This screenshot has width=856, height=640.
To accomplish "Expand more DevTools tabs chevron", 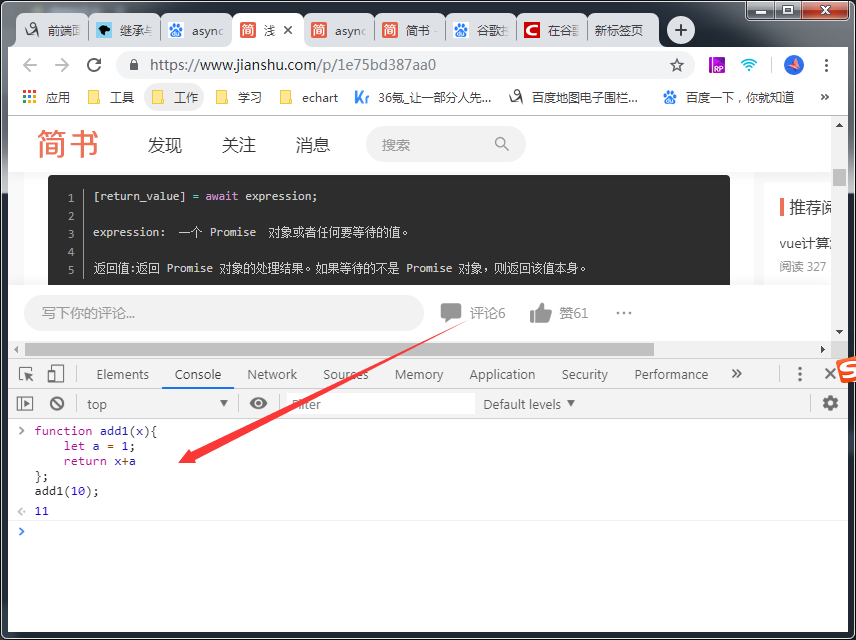I will pyautogui.click(x=736, y=374).
